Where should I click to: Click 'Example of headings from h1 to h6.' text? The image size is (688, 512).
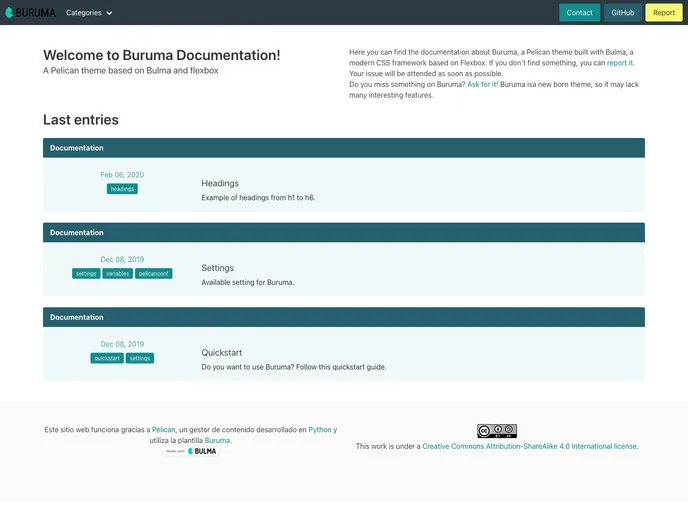tap(258, 198)
